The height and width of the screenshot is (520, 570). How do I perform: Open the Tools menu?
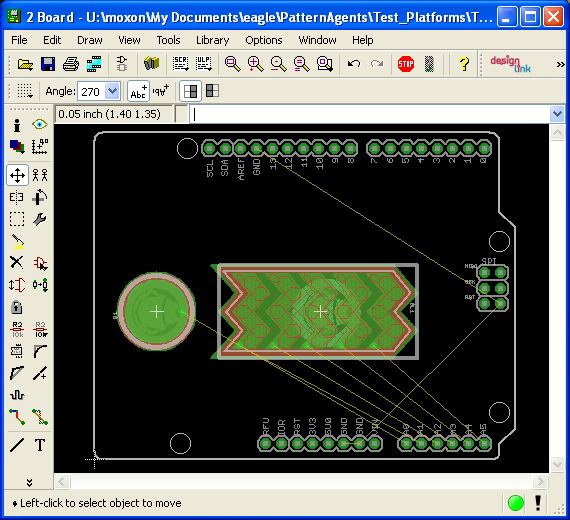coord(168,40)
